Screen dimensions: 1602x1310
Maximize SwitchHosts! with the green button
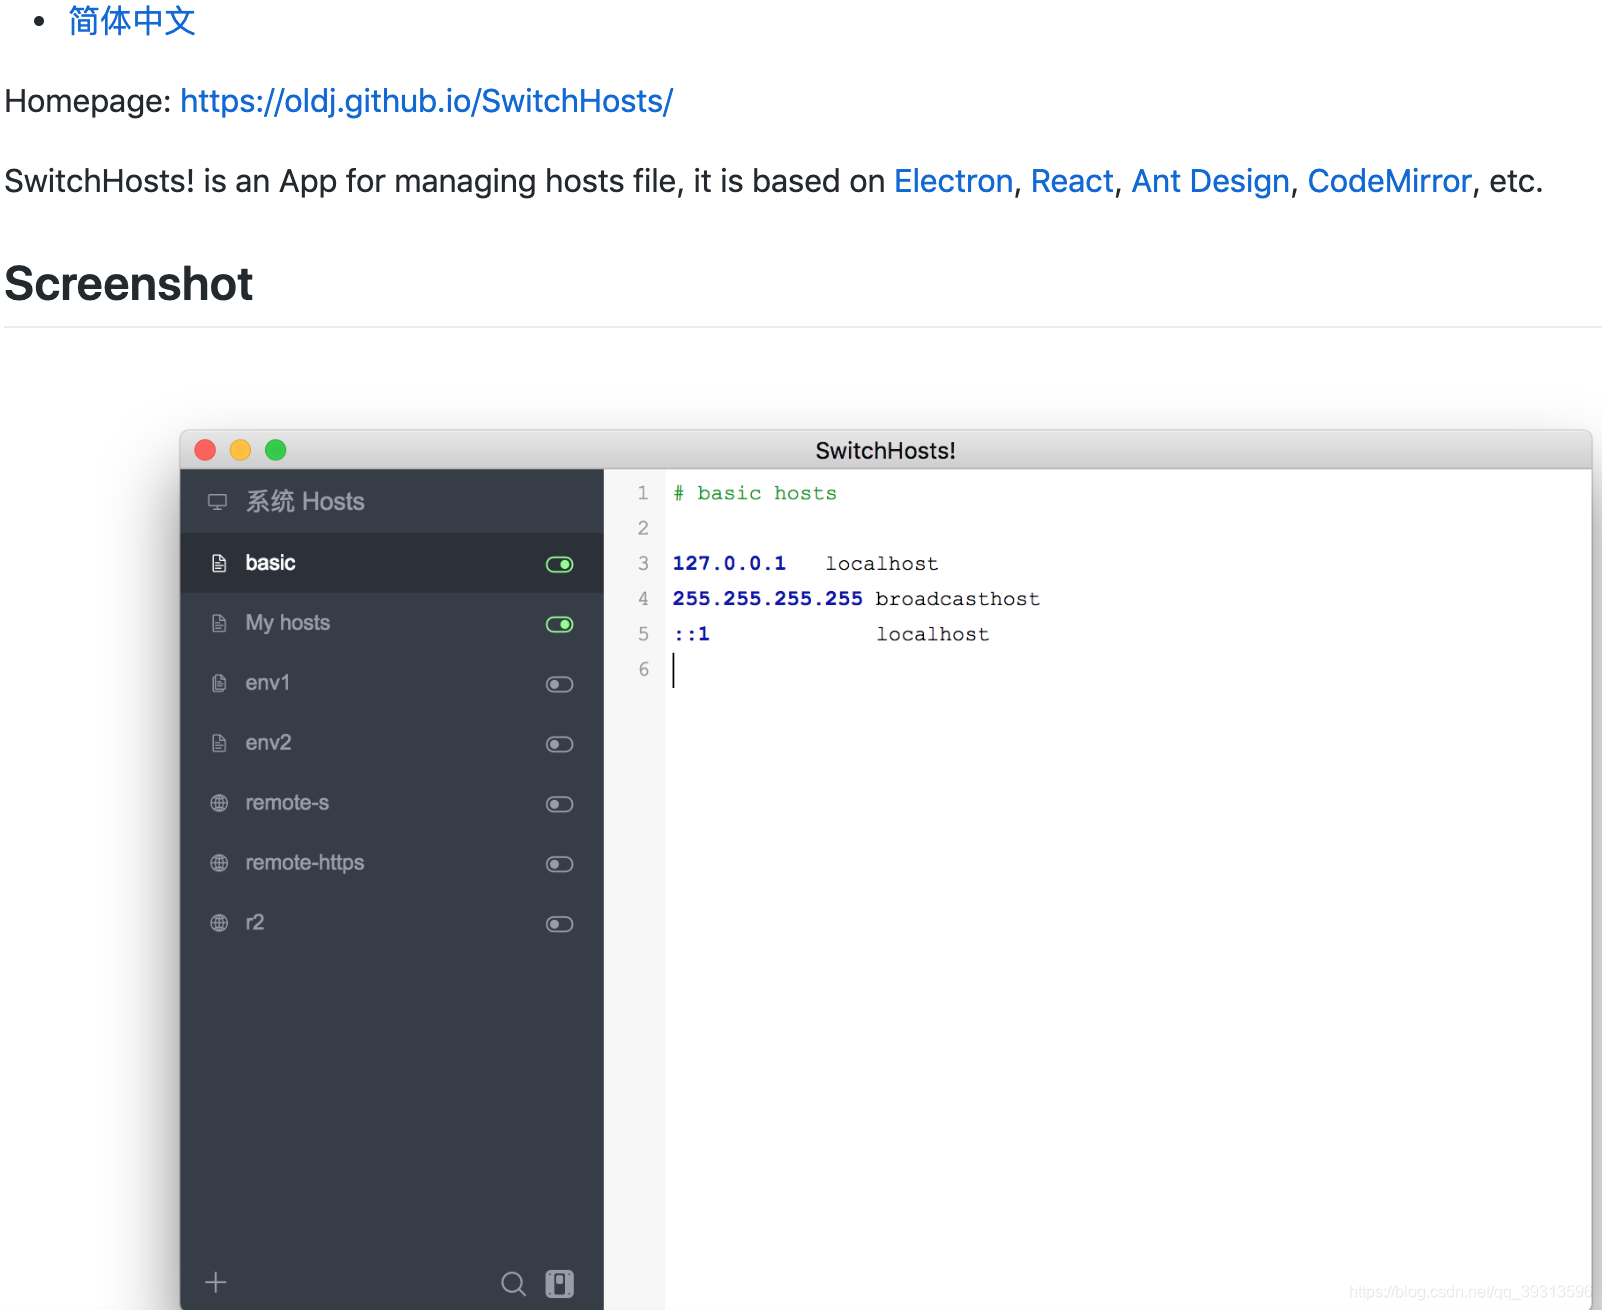[276, 450]
